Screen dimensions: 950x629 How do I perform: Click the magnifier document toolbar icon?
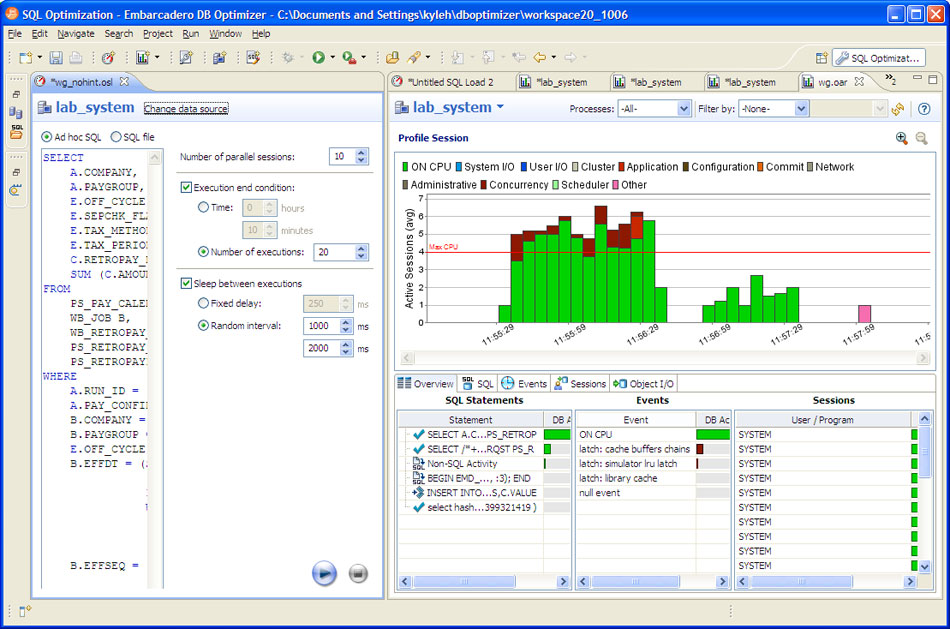point(186,58)
